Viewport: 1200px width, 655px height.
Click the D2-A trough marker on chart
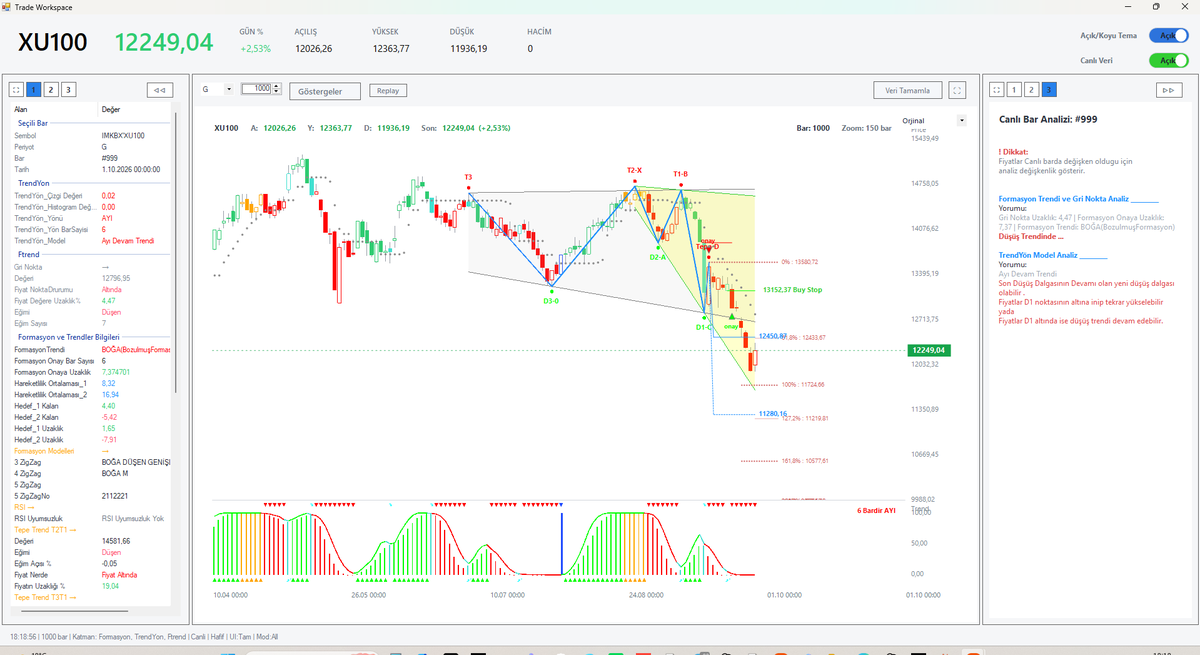(x=658, y=257)
